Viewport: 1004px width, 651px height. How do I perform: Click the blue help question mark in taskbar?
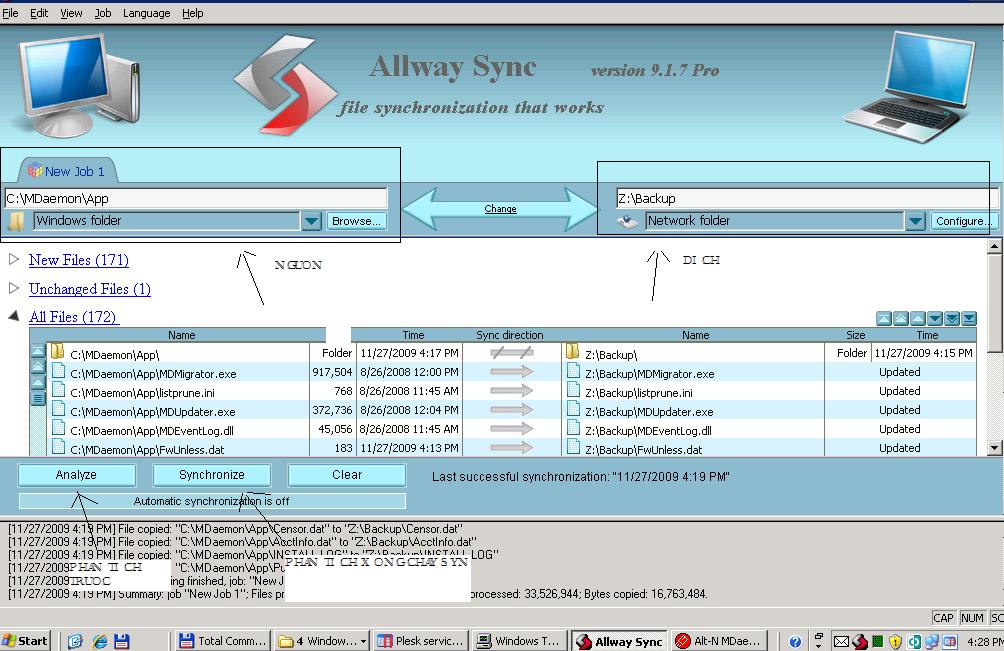coord(795,641)
